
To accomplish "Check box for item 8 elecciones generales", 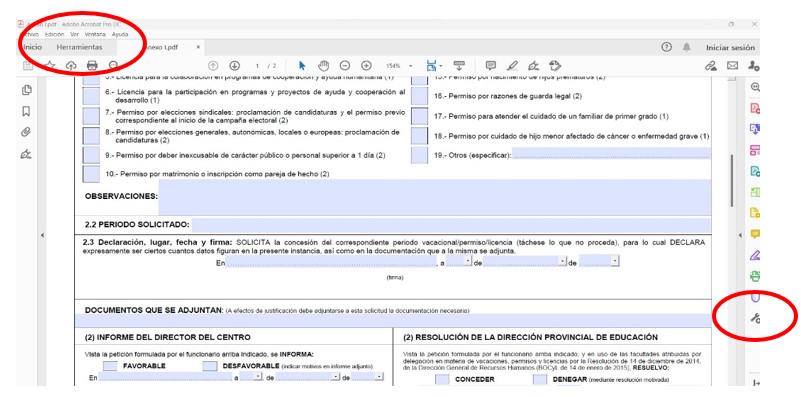I will 91,135.
